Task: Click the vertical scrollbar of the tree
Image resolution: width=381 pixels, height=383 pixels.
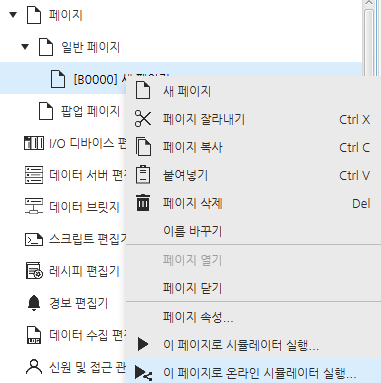Action: [x=369, y=40]
